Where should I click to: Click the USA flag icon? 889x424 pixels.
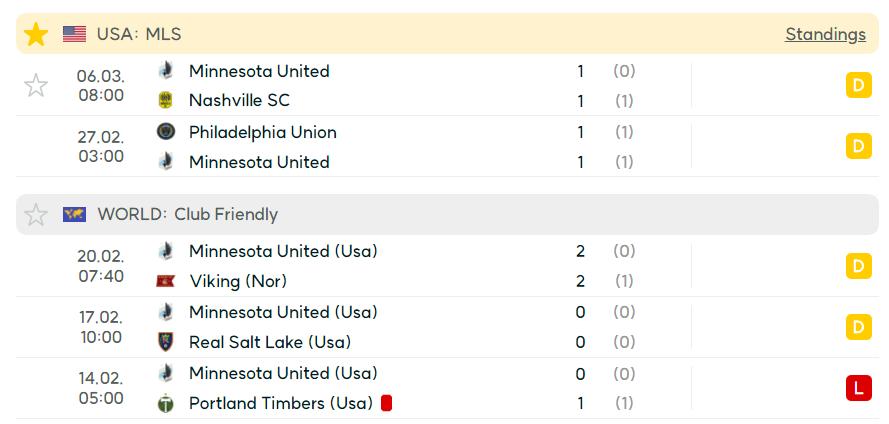(x=74, y=35)
